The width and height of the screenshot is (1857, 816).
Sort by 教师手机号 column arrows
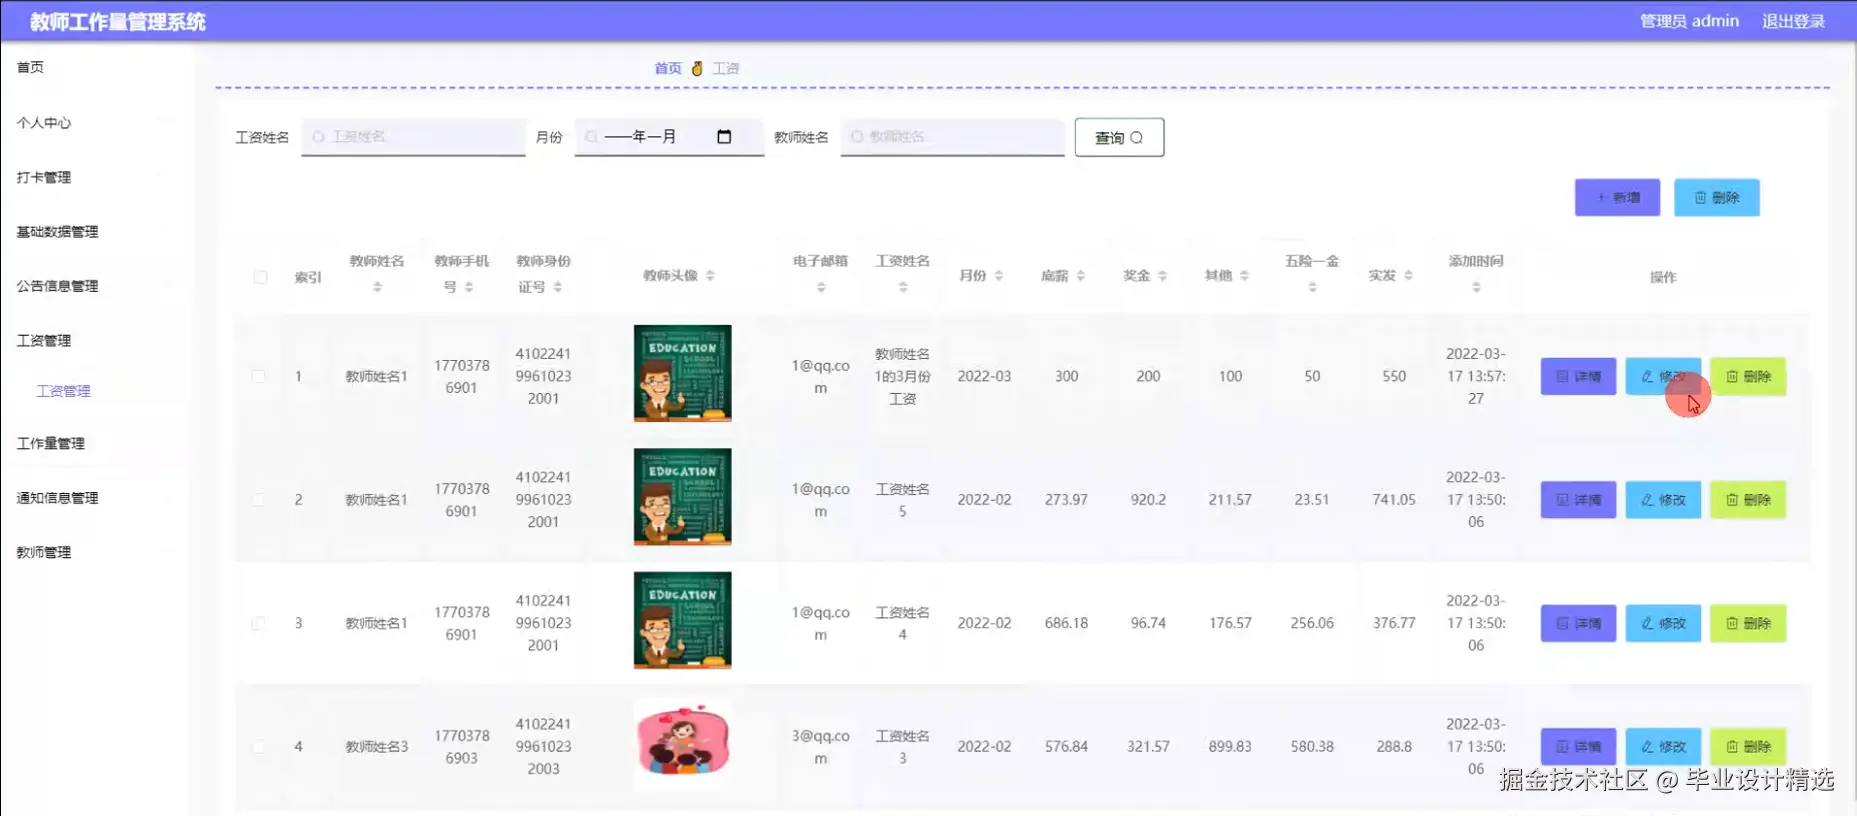coord(469,287)
